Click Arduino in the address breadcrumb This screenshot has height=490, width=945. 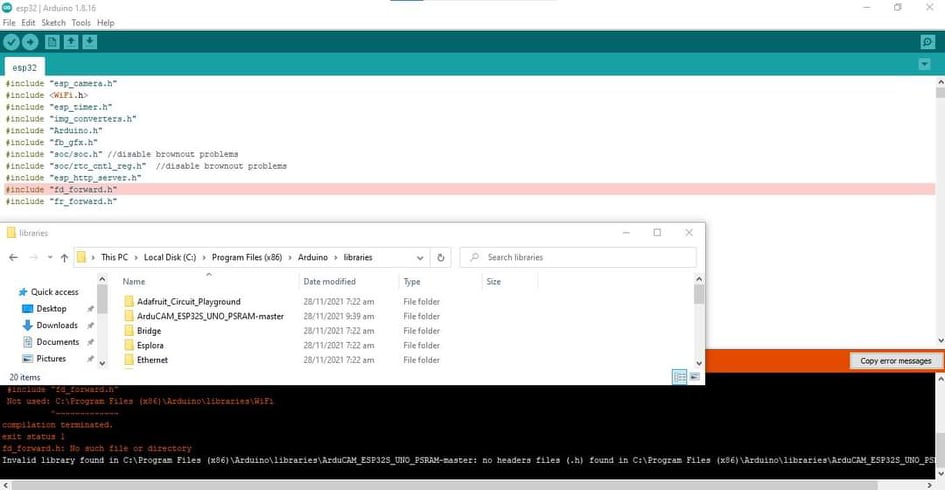tap(313, 257)
